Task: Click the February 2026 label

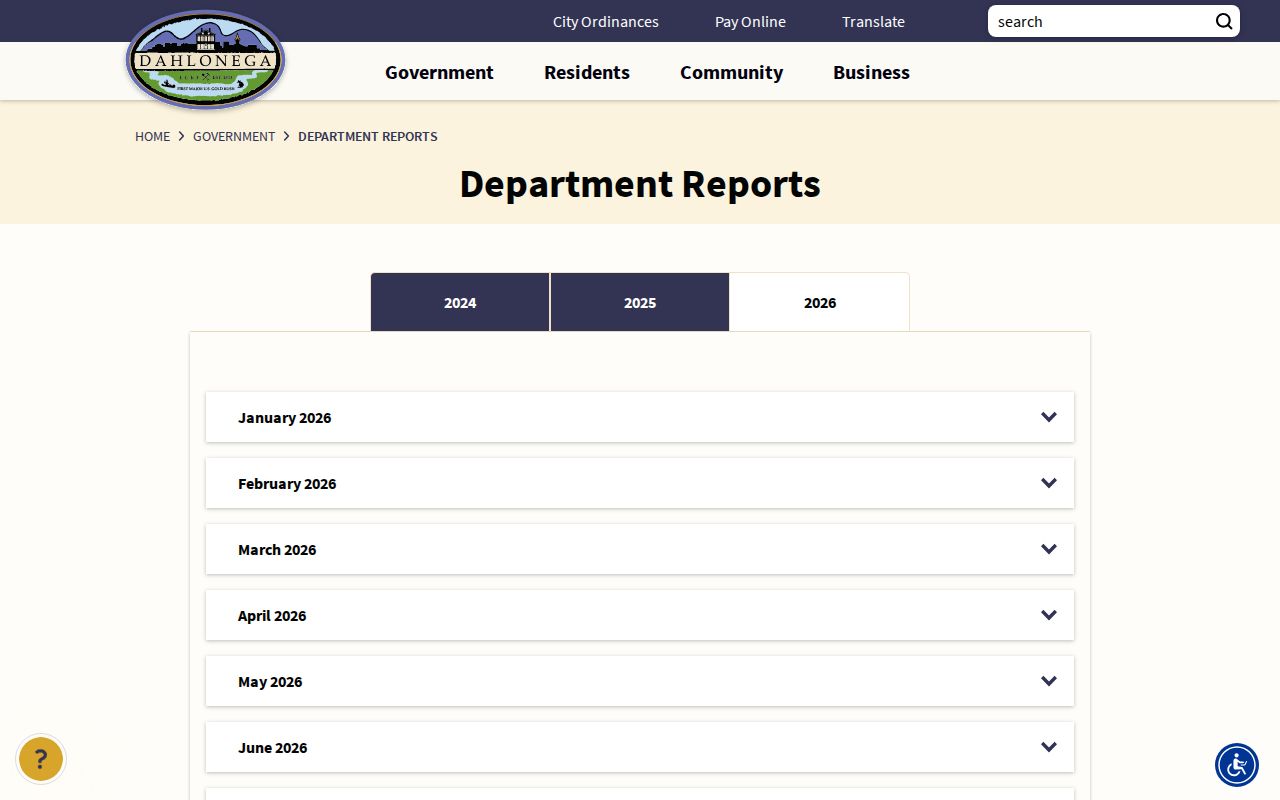Action: [287, 483]
